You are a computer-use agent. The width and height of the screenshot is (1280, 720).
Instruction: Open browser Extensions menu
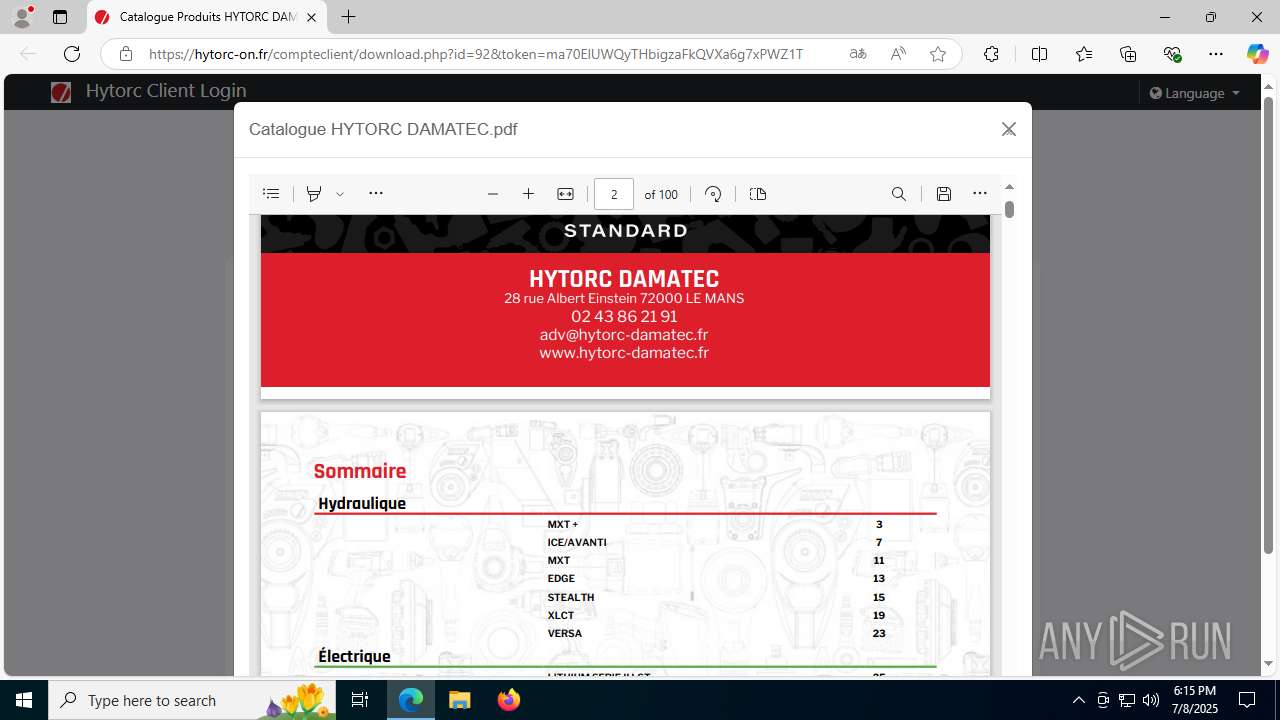(x=991, y=54)
